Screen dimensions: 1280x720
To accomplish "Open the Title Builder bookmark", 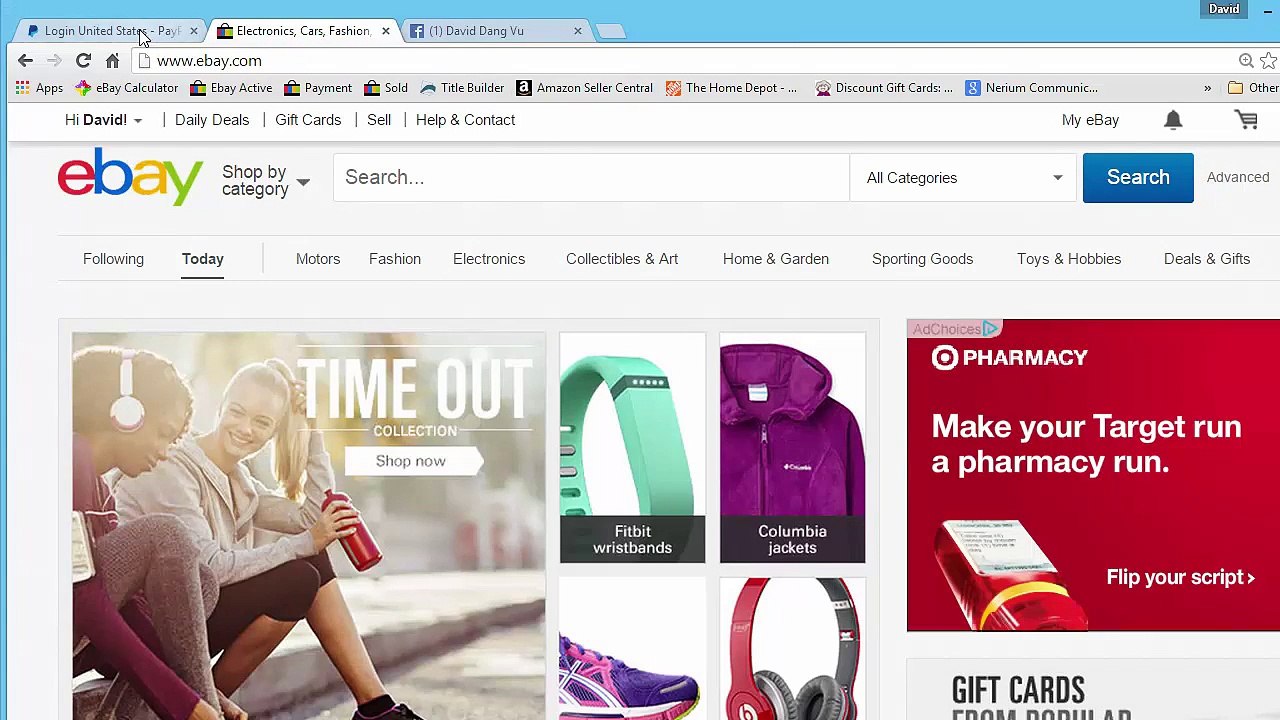I will [x=462, y=88].
